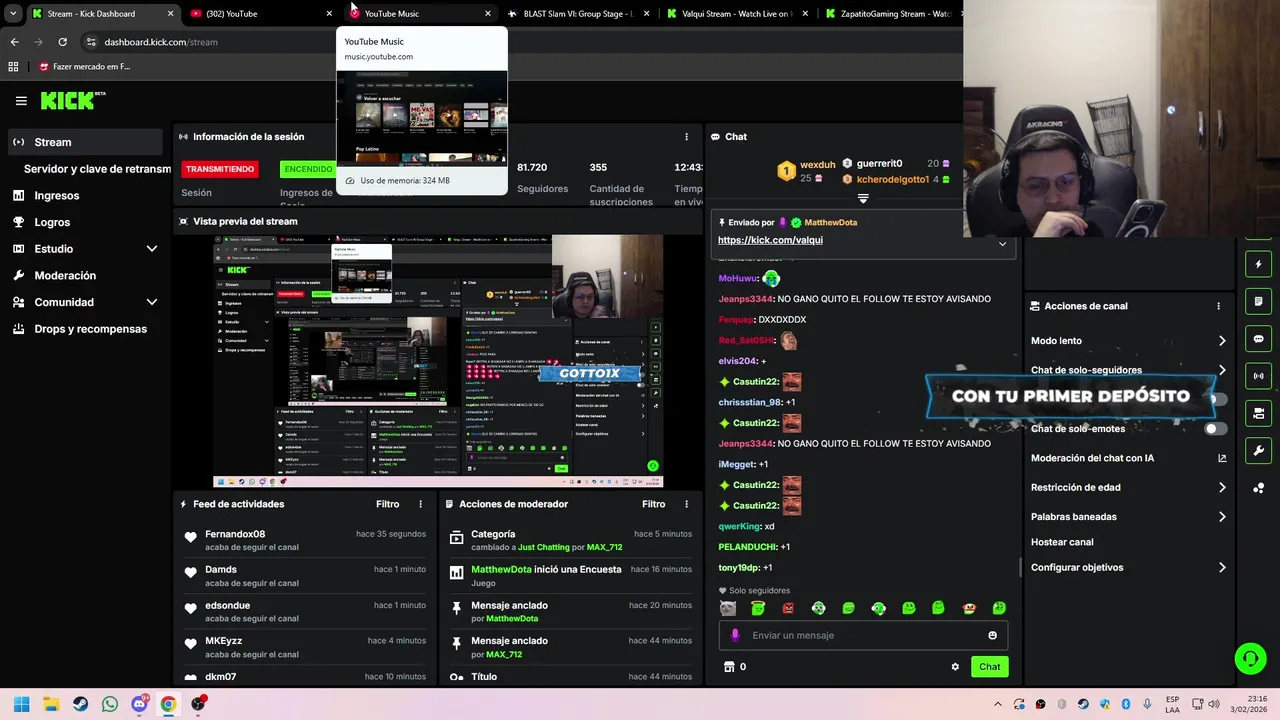Open the apps grid in bookmarks bar

(13, 67)
